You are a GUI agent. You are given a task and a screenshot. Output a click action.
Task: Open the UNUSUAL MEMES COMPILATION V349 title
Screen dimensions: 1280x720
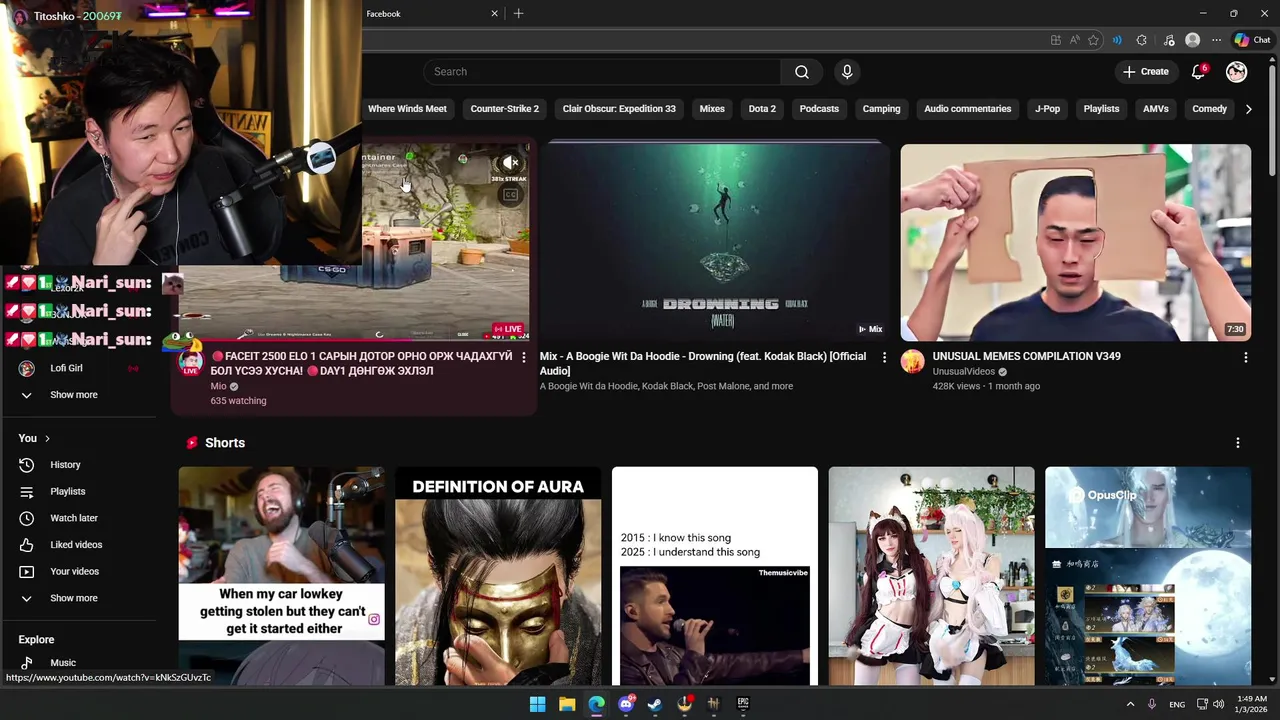tap(1026, 356)
